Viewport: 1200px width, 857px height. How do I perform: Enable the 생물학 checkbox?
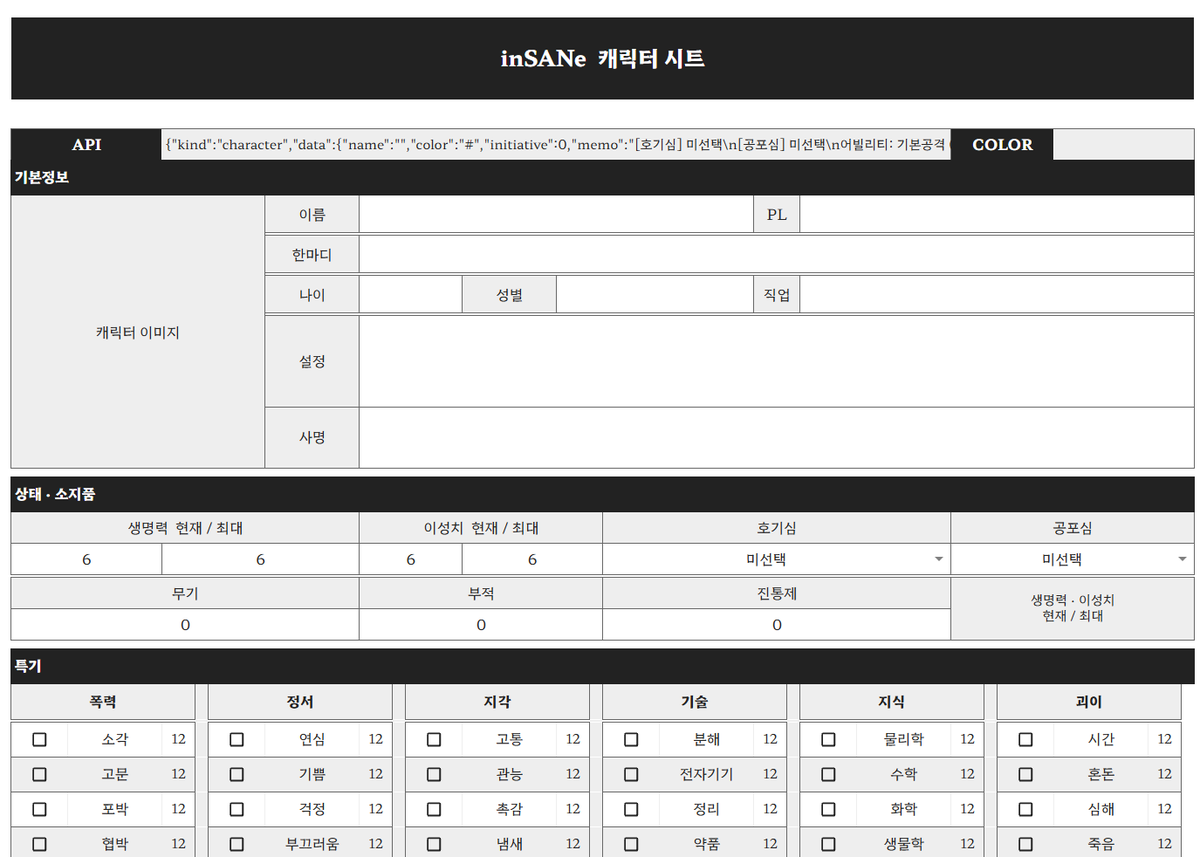click(828, 844)
